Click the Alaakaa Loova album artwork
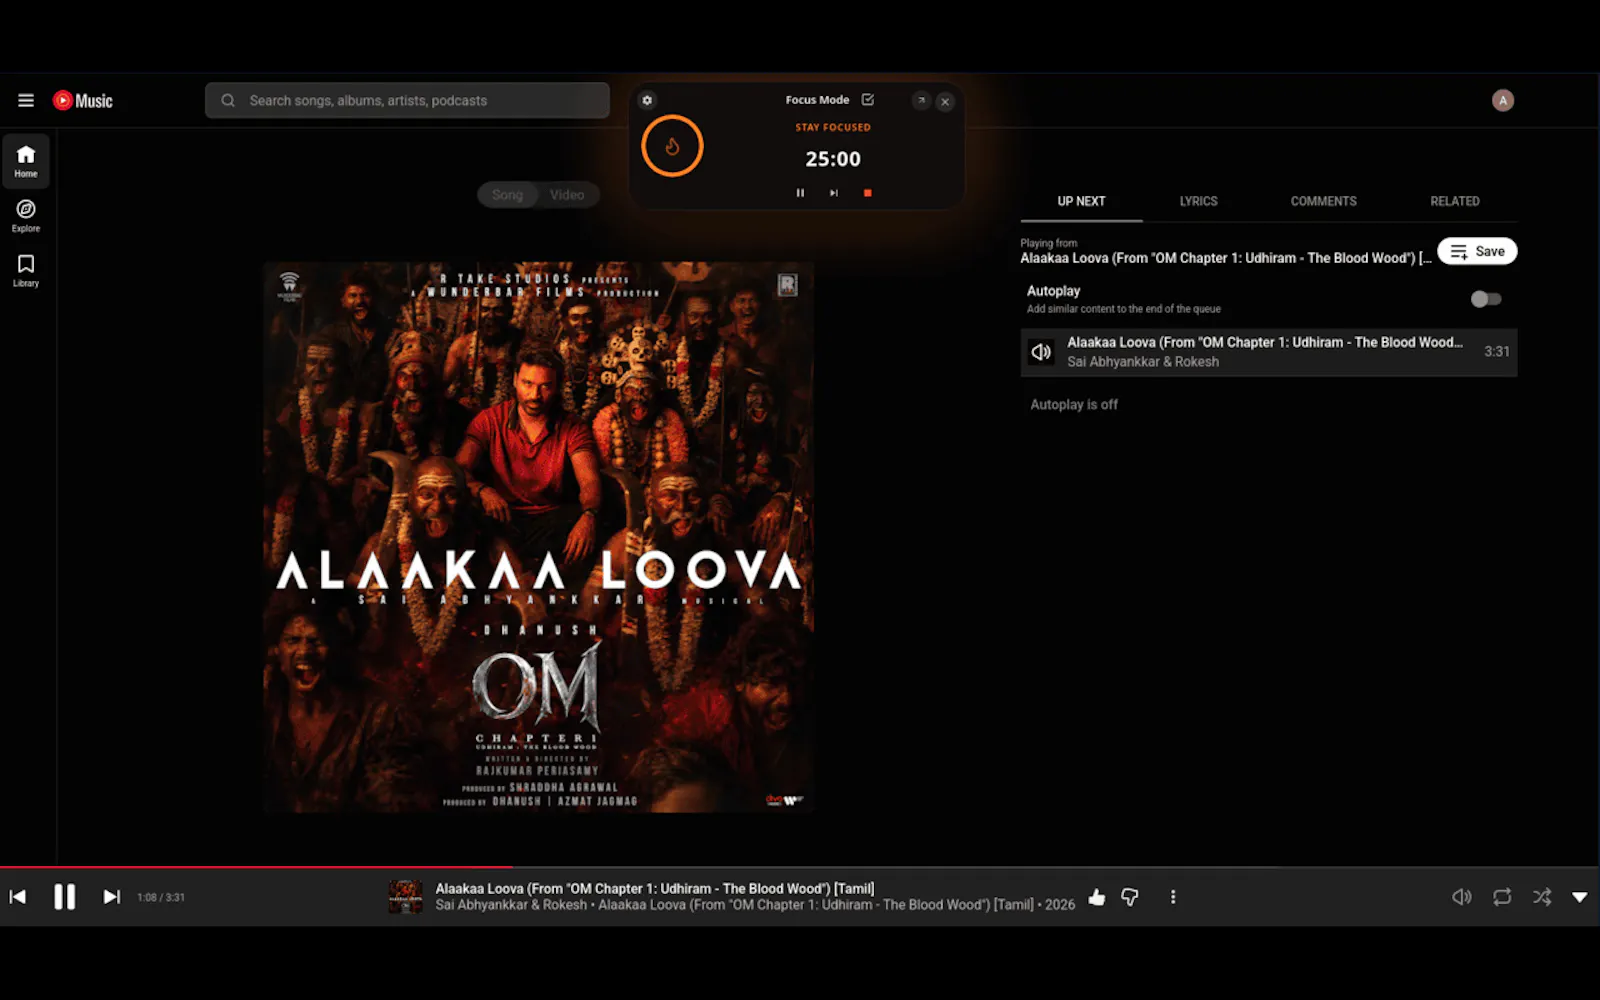 click(538, 537)
